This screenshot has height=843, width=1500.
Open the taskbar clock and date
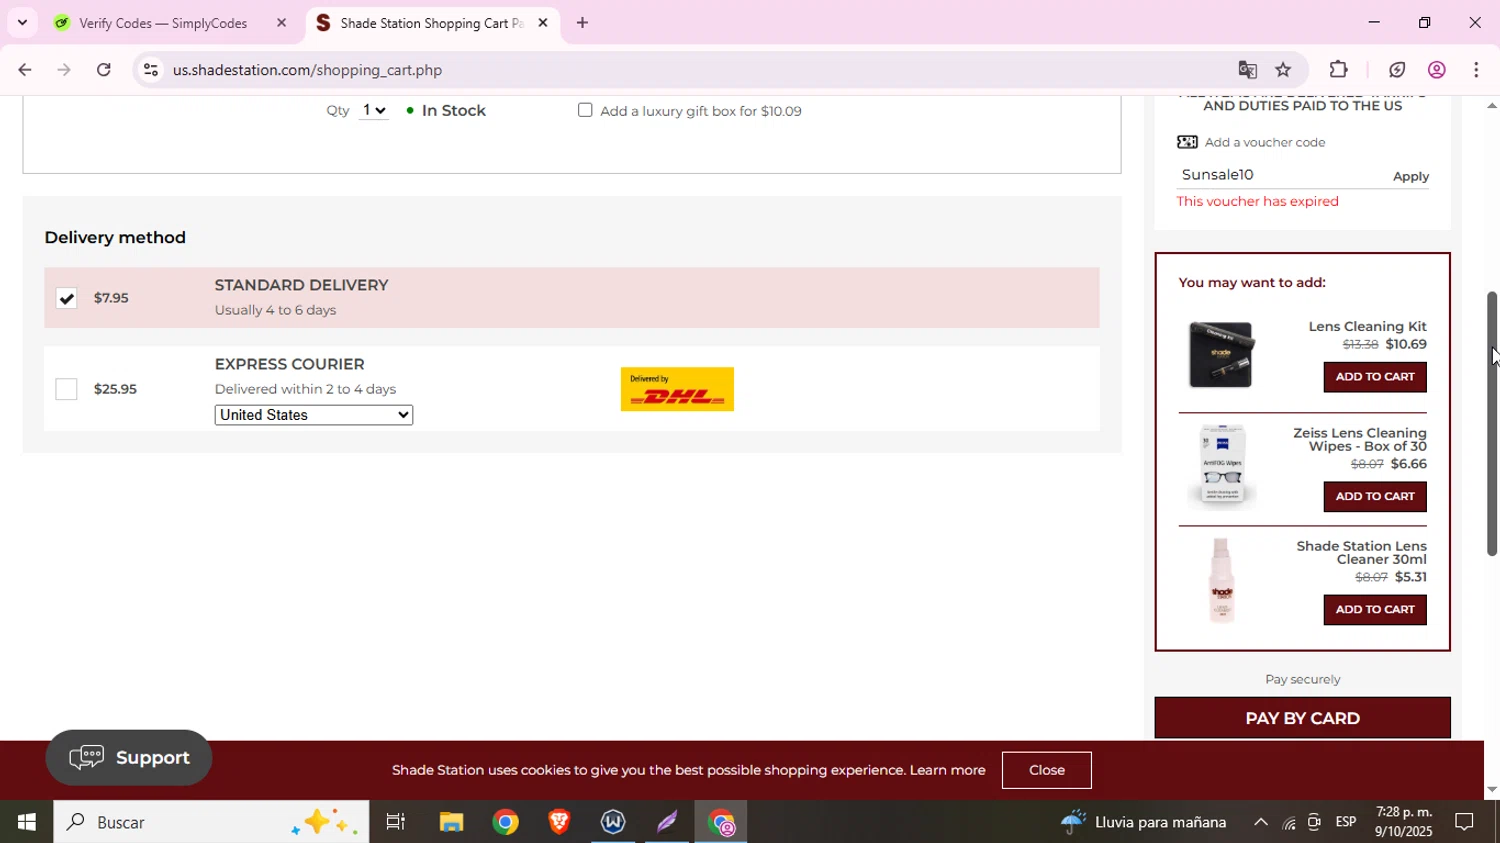[1404, 822]
